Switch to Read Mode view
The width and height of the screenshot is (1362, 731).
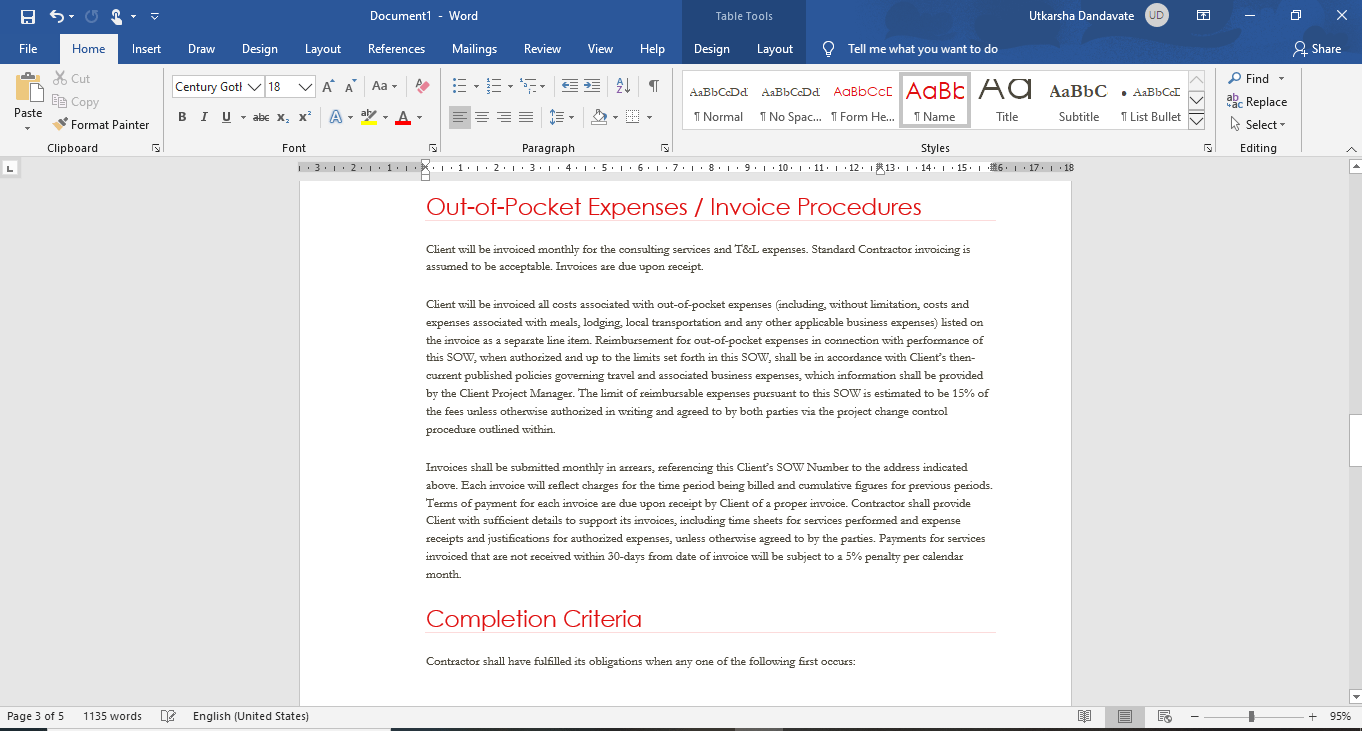pyautogui.click(x=1085, y=716)
